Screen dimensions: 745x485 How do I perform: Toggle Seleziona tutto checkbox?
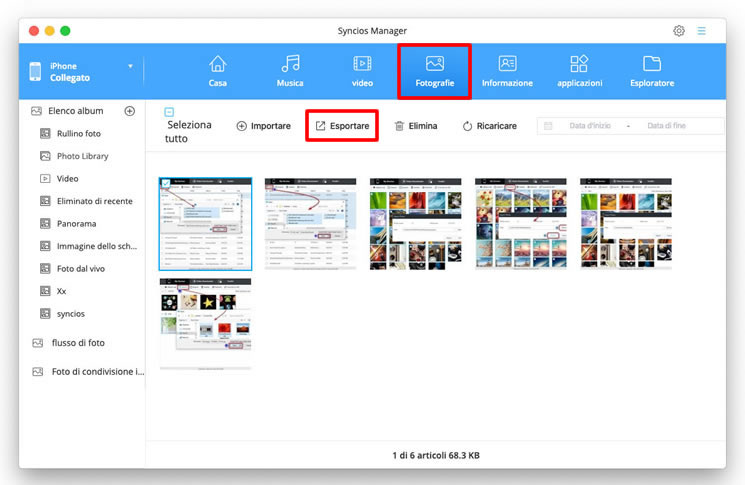tap(169, 112)
